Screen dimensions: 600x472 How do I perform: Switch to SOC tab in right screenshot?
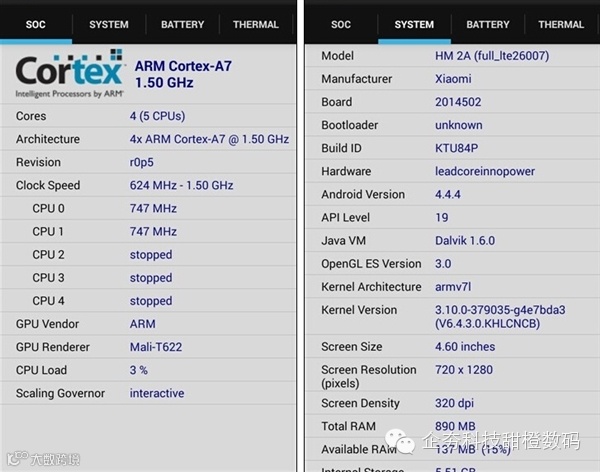click(x=341, y=24)
